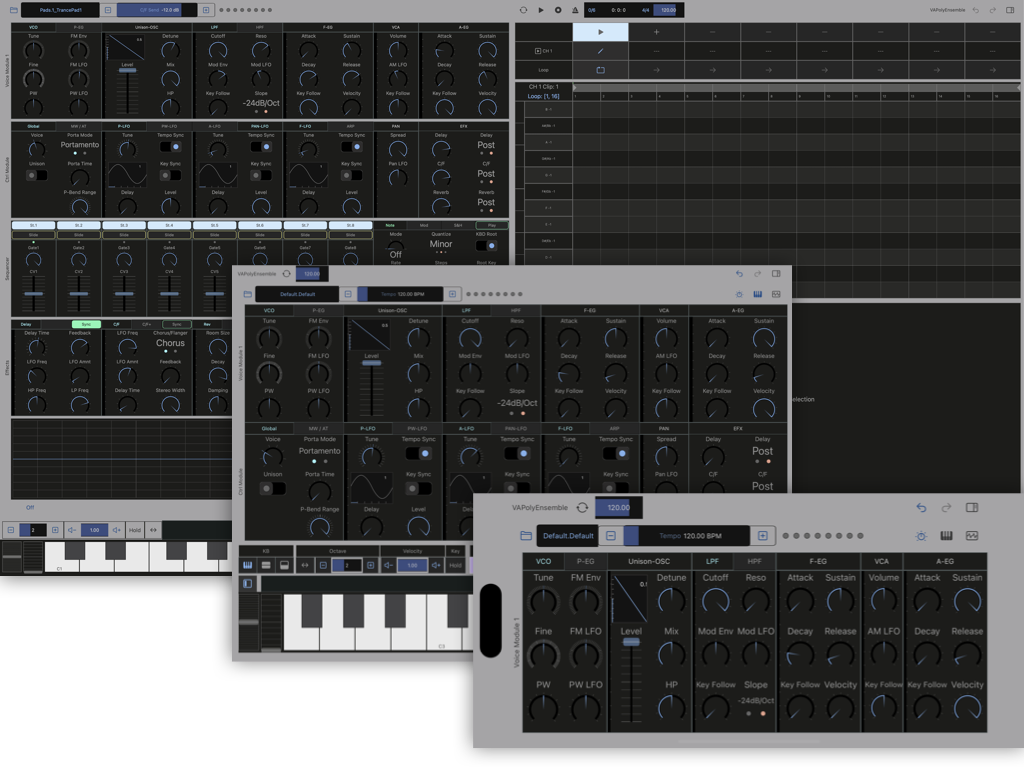The image size is (1024, 768).
Task: Open preset folder in the middle window
Action: (248, 294)
